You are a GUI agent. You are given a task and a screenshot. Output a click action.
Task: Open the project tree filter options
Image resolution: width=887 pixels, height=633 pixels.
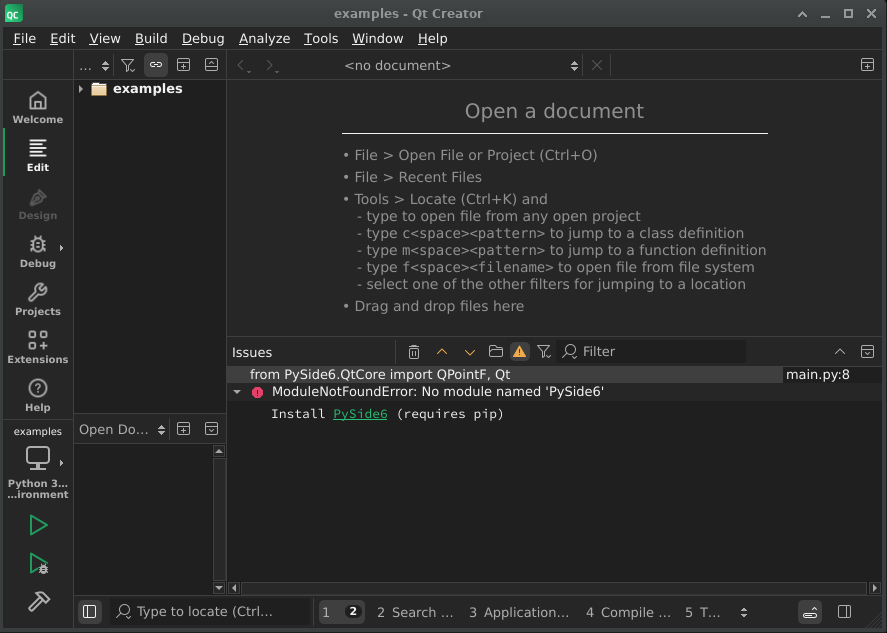click(128, 66)
